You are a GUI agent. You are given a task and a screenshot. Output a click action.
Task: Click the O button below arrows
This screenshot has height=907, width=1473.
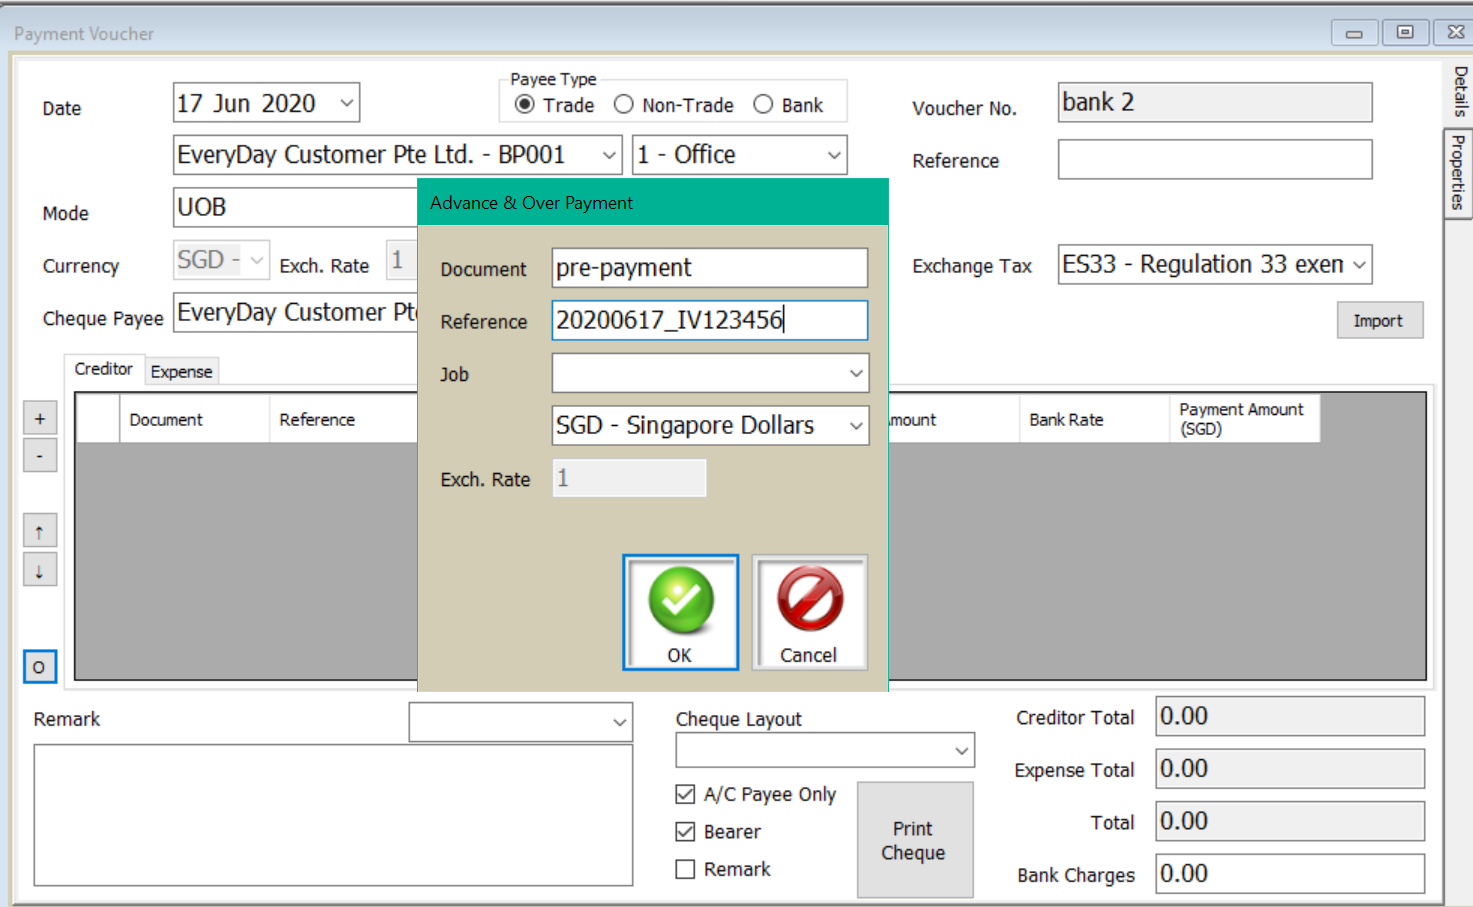pyautogui.click(x=39, y=667)
